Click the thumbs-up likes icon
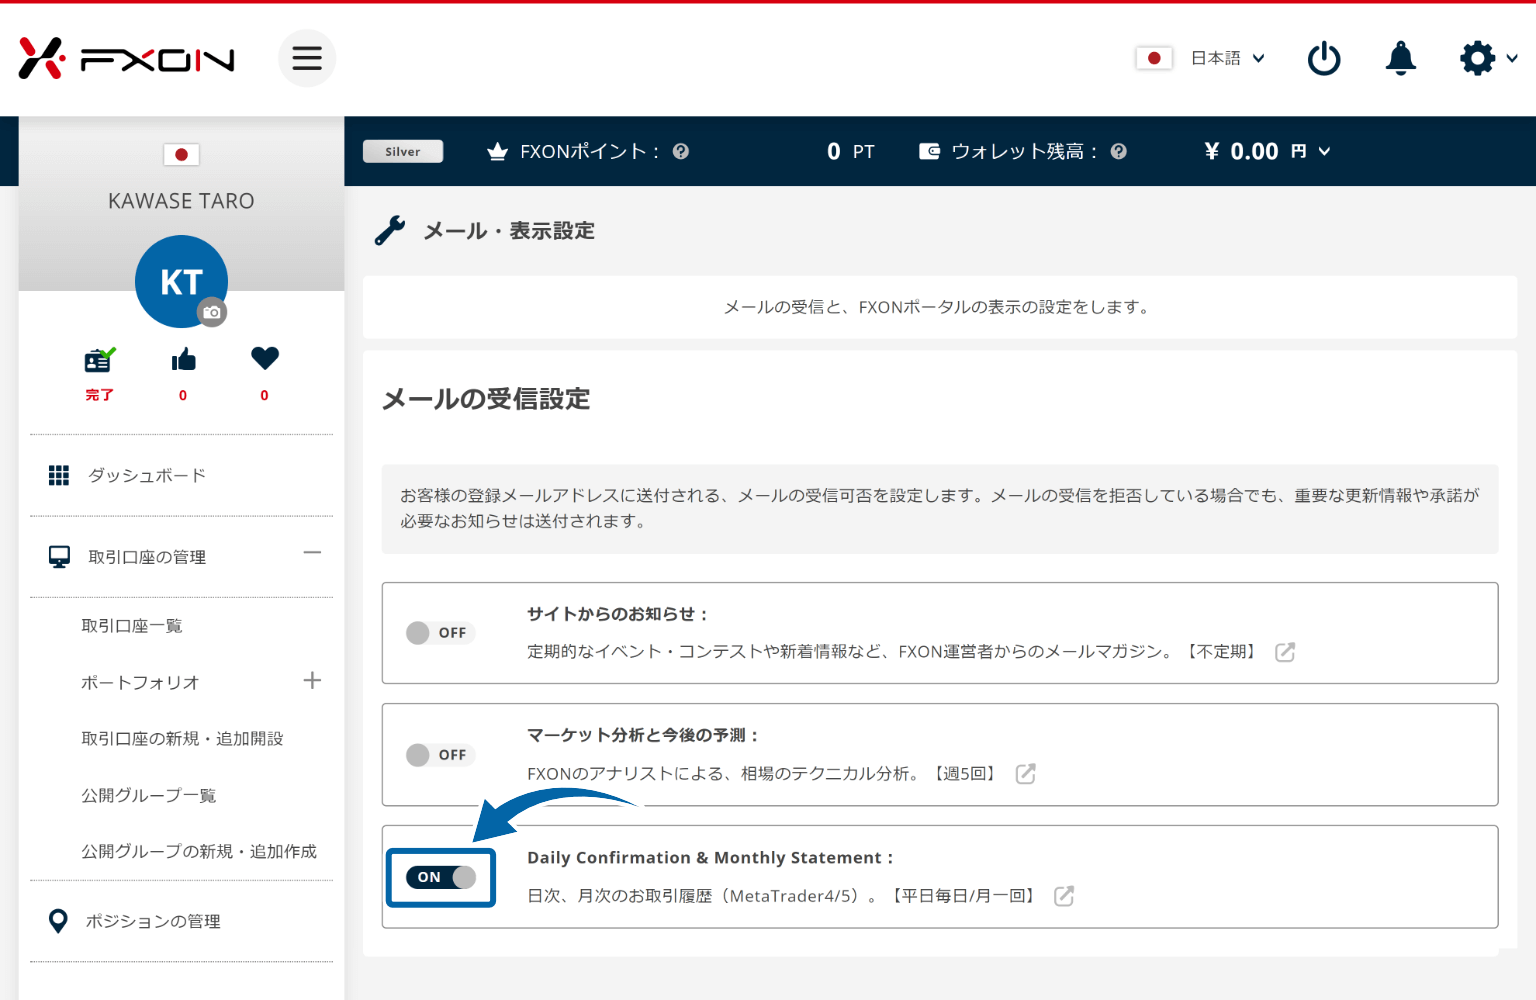Screen dimensions: 1536x1000 (183, 360)
